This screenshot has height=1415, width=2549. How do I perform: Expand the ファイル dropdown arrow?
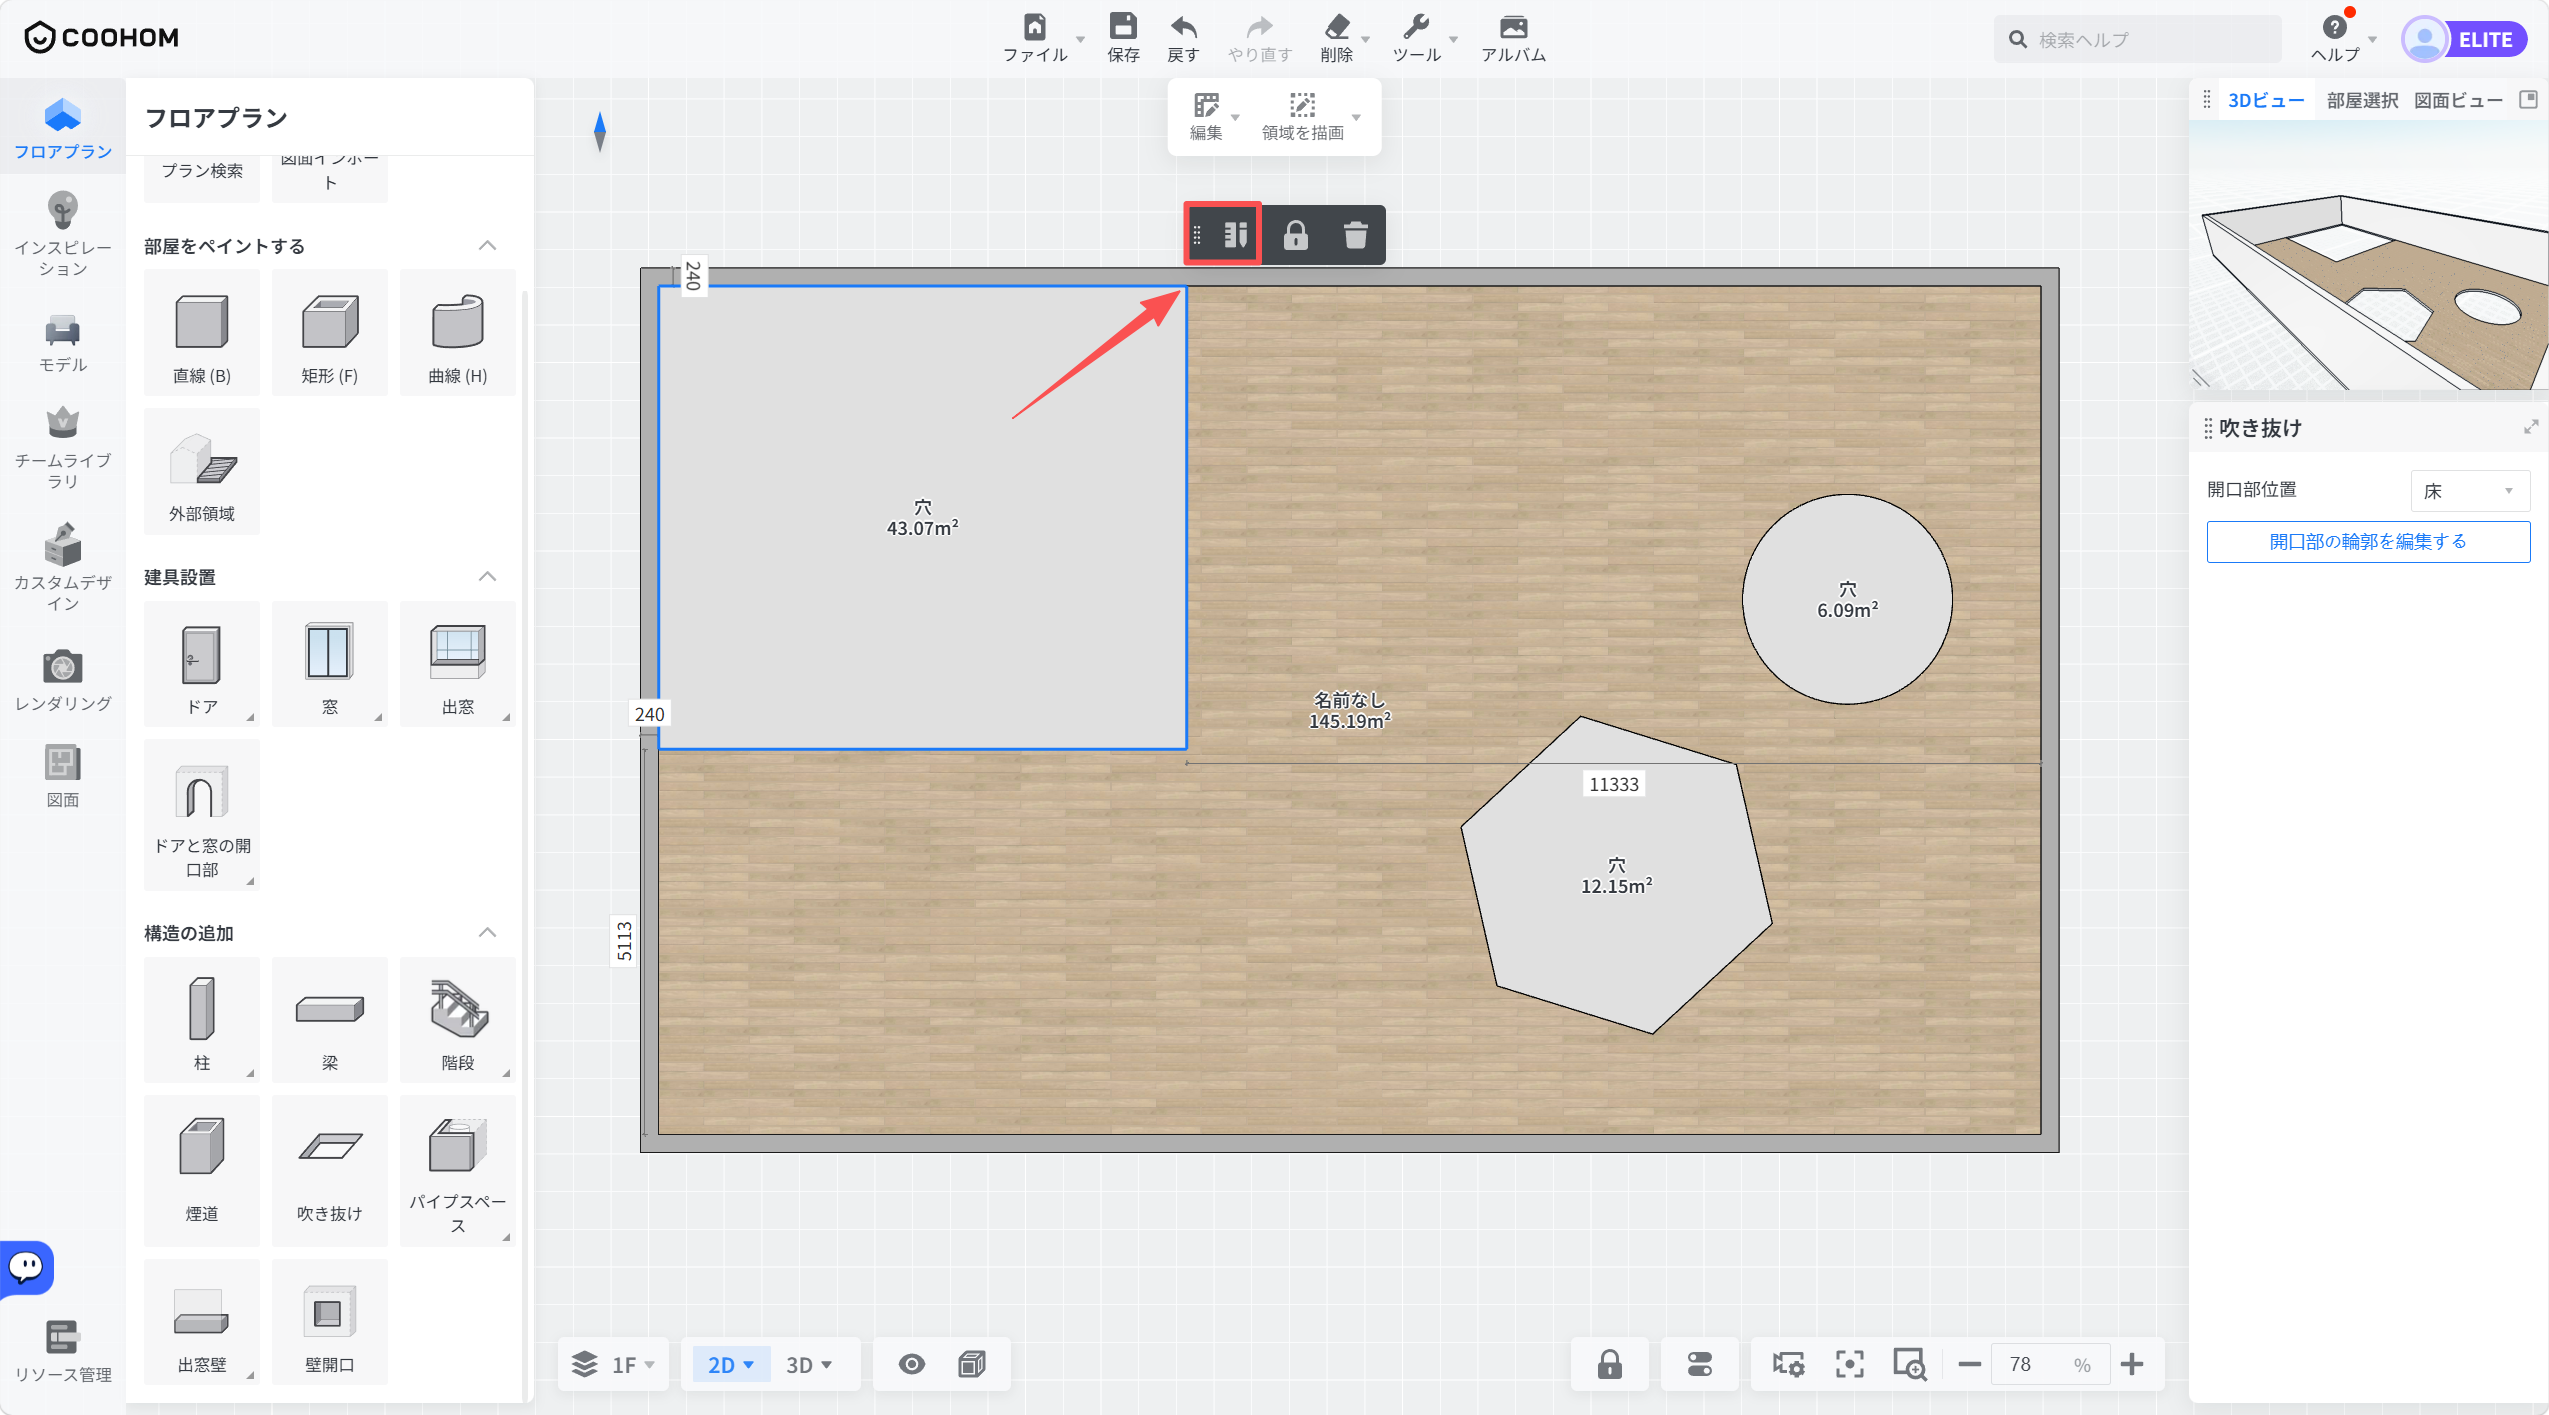(x=1080, y=39)
